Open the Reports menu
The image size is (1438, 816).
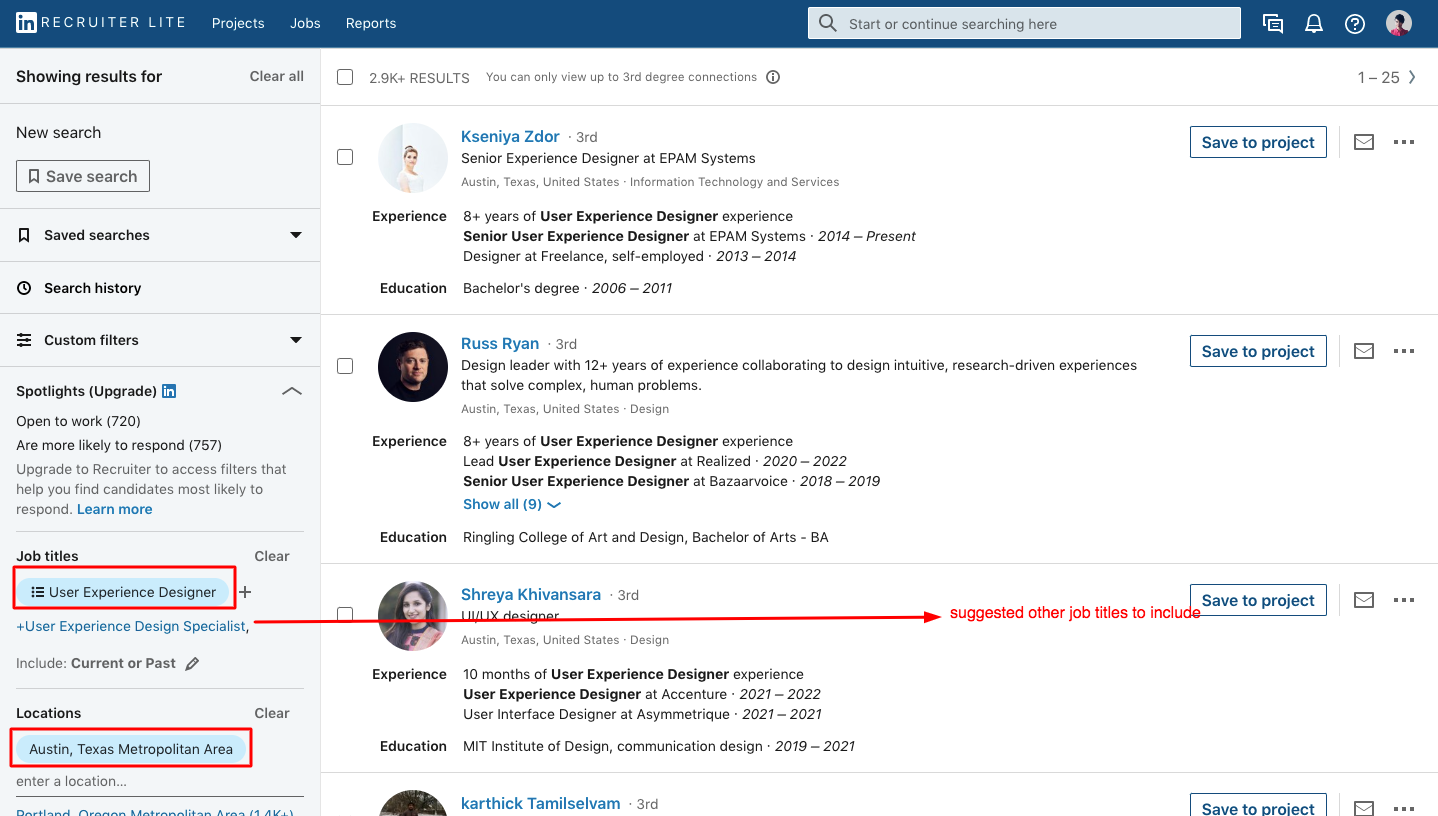point(371,23)
